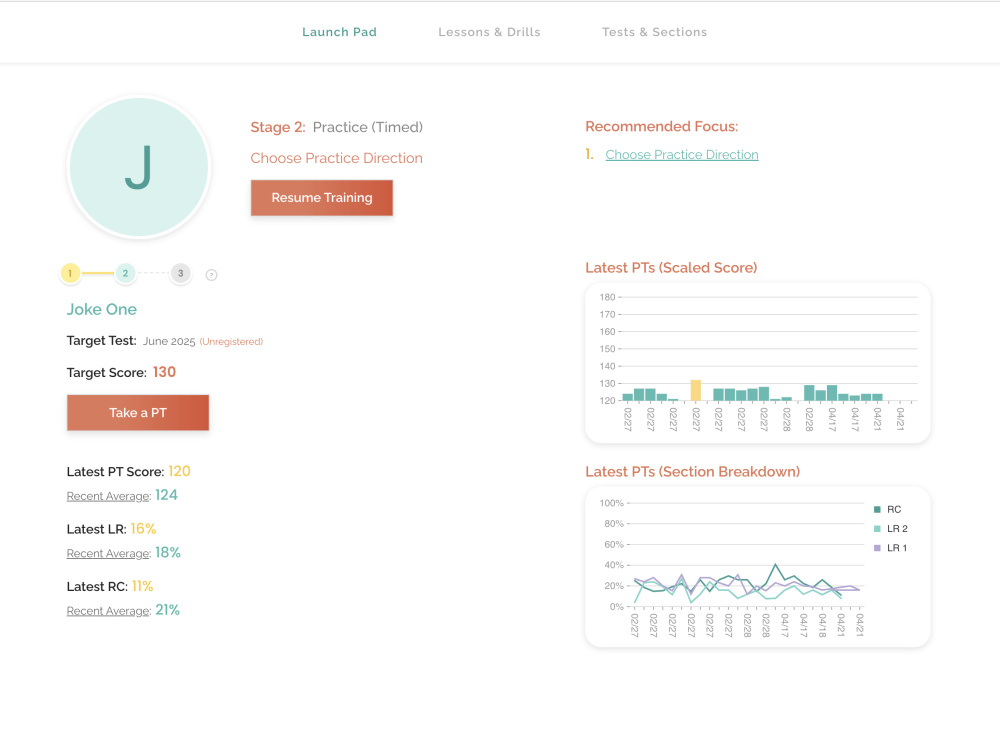The width and height of the screenshot is (1000, 750).
Task: Click Latest PTs (Section Breakdown) heading
Action: click(693, 472)
